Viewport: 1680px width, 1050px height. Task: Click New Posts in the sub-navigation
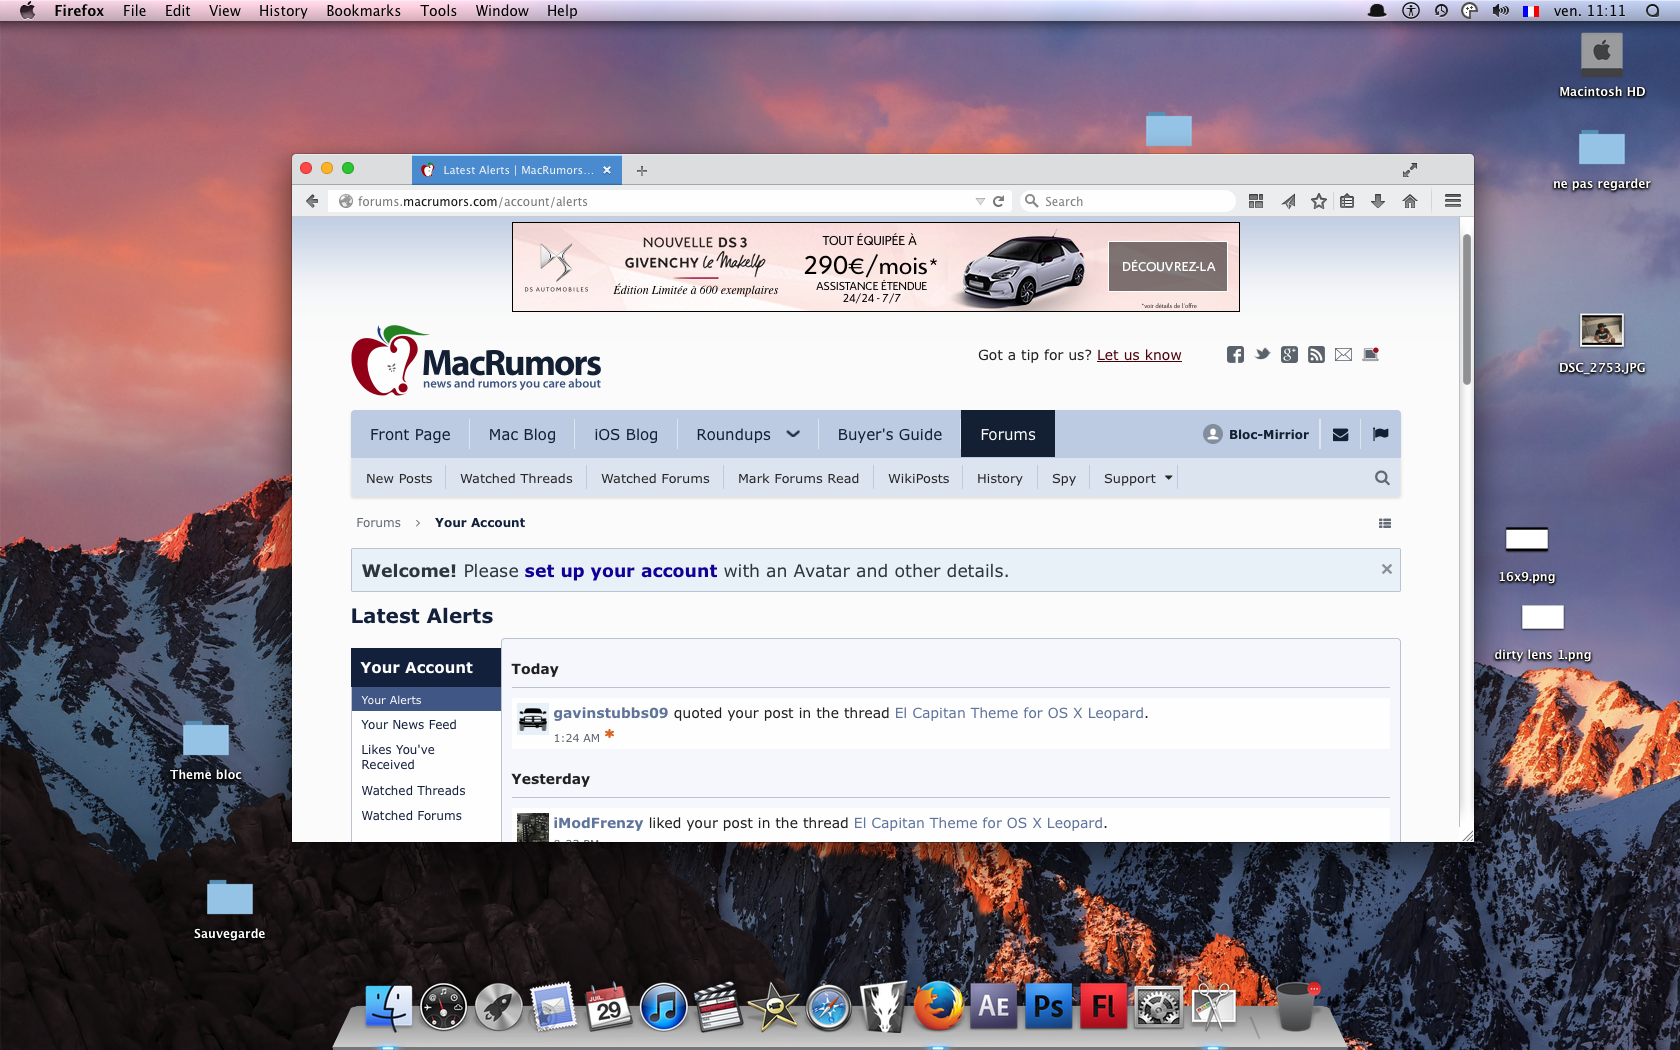399,478
